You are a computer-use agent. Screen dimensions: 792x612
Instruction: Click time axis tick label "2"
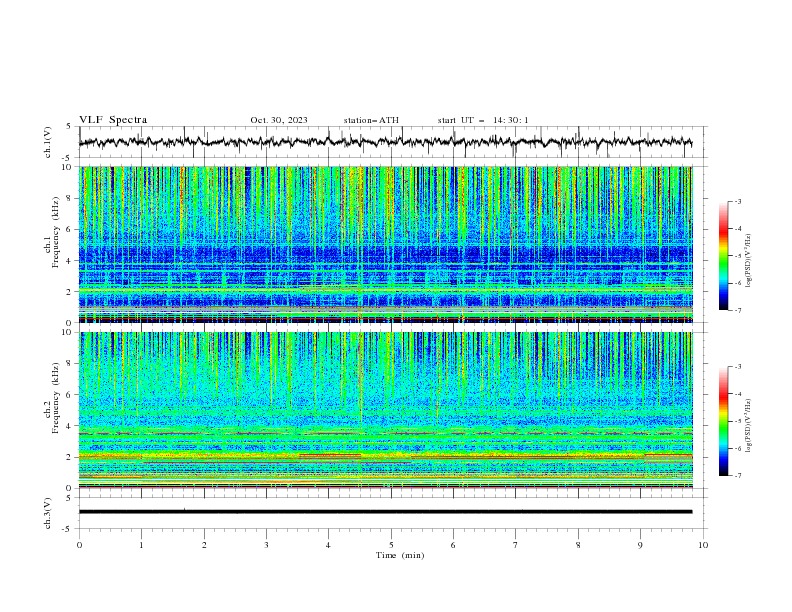tap(204, 545)
